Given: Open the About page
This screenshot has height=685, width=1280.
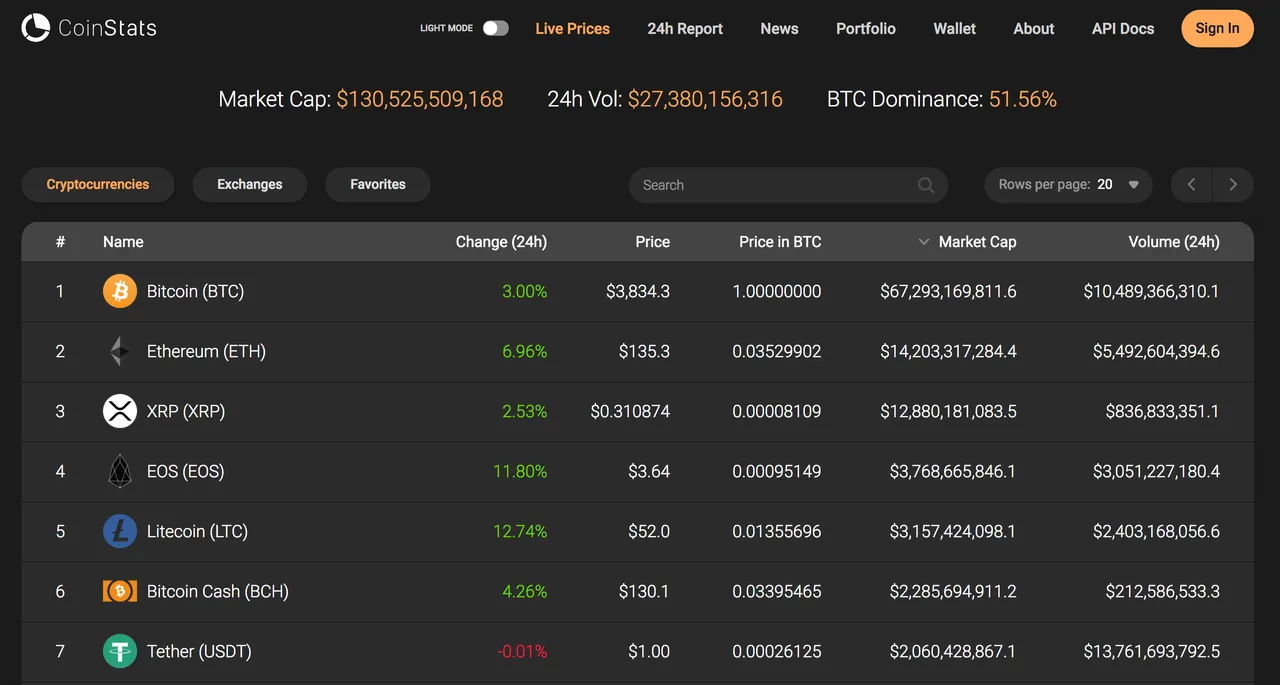Looking at the screenshot, I should pyautogui.click(x=1034, y=29).
